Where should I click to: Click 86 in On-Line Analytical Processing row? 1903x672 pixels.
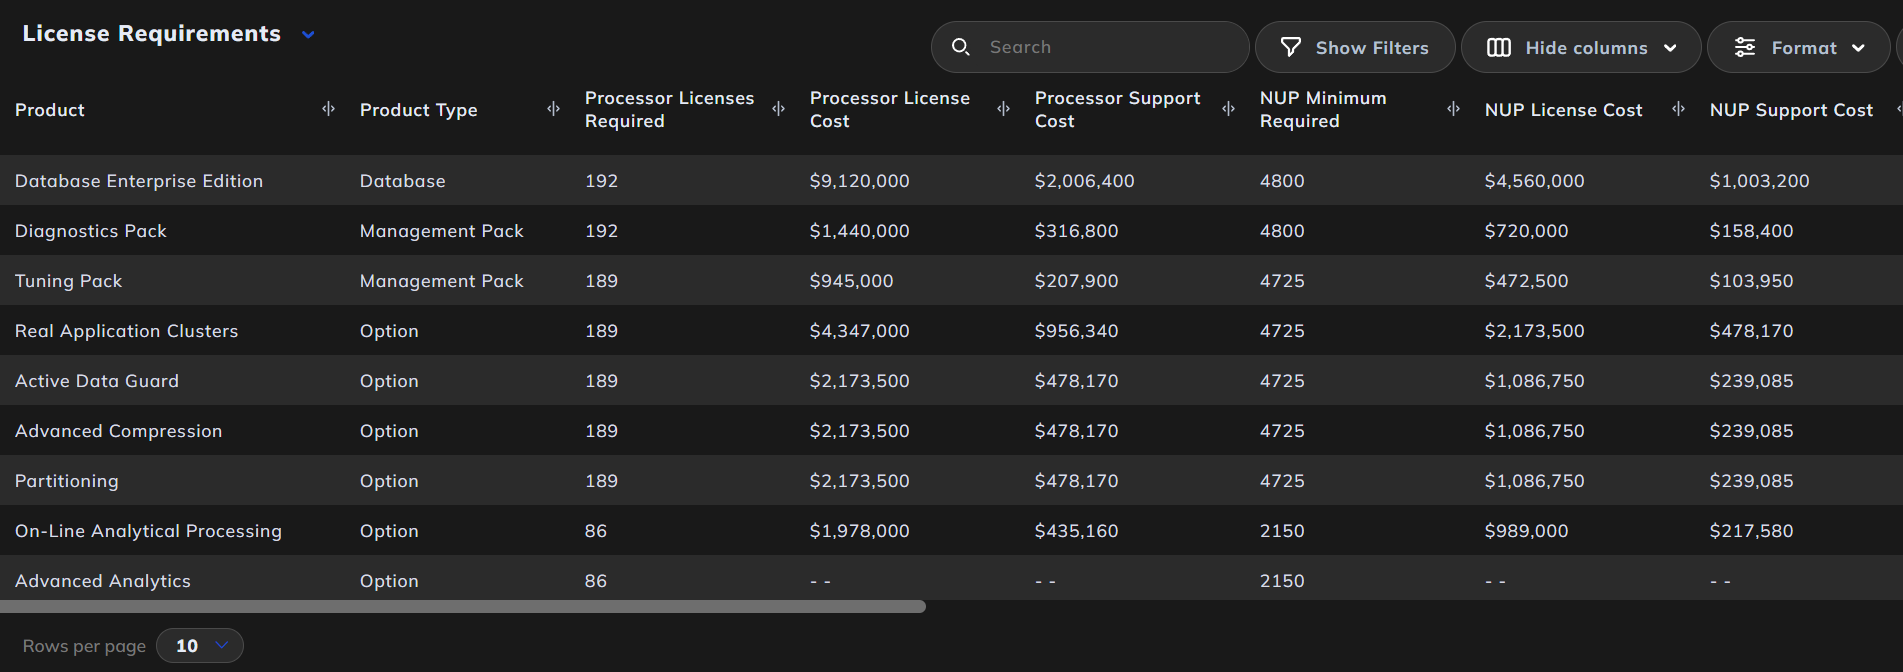pyautogui.click(x=596, y=531)
